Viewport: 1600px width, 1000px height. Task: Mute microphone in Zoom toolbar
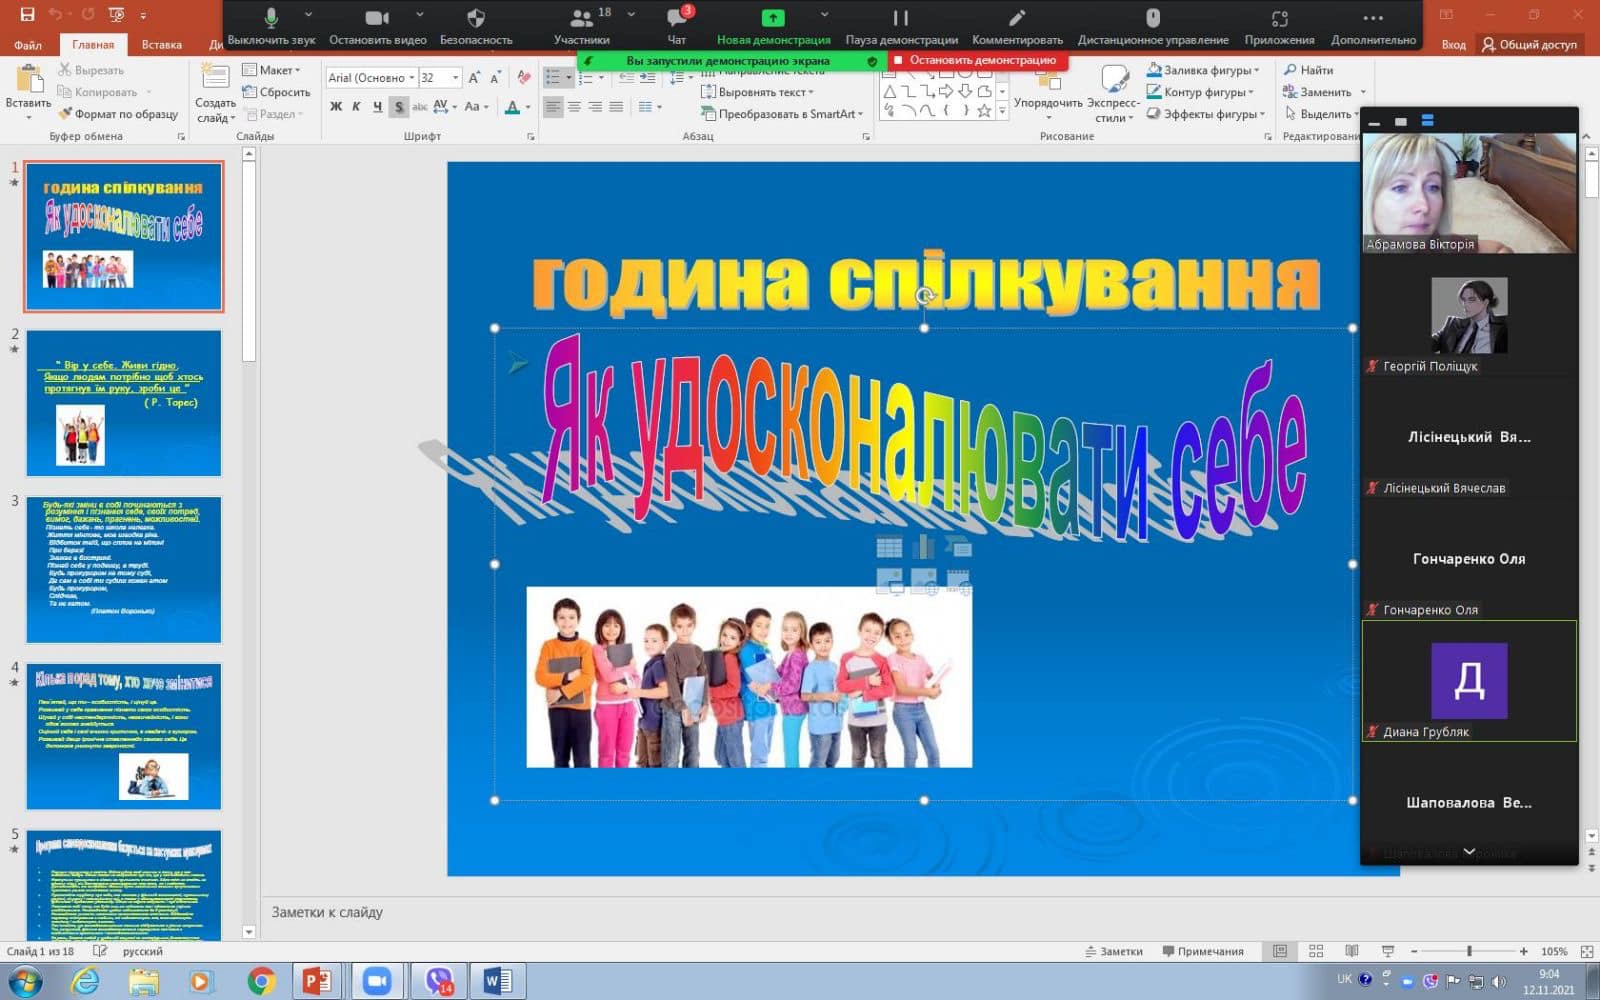(271, 26)
